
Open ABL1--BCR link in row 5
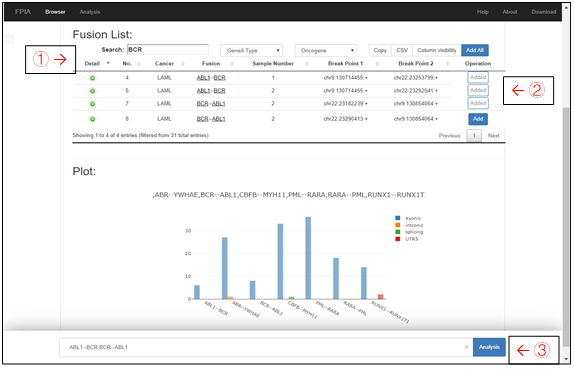(211, 90)
